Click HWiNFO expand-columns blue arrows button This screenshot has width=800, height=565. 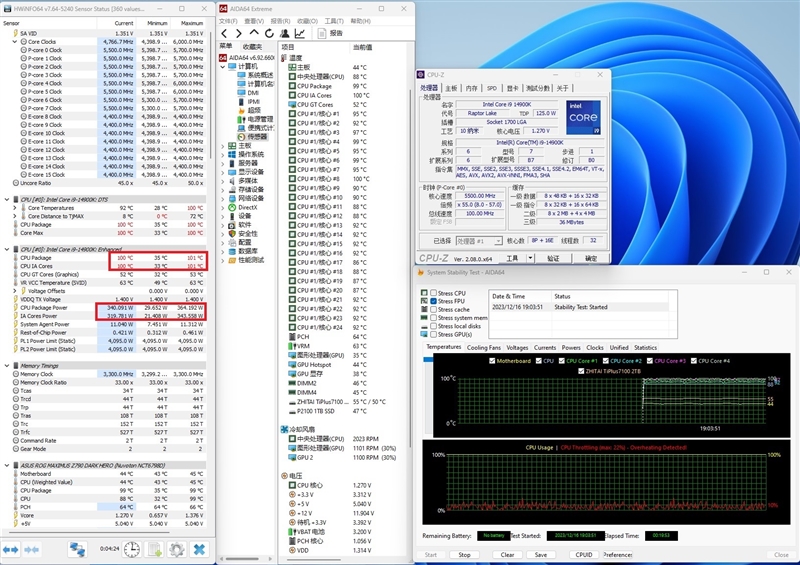(10, 550)
